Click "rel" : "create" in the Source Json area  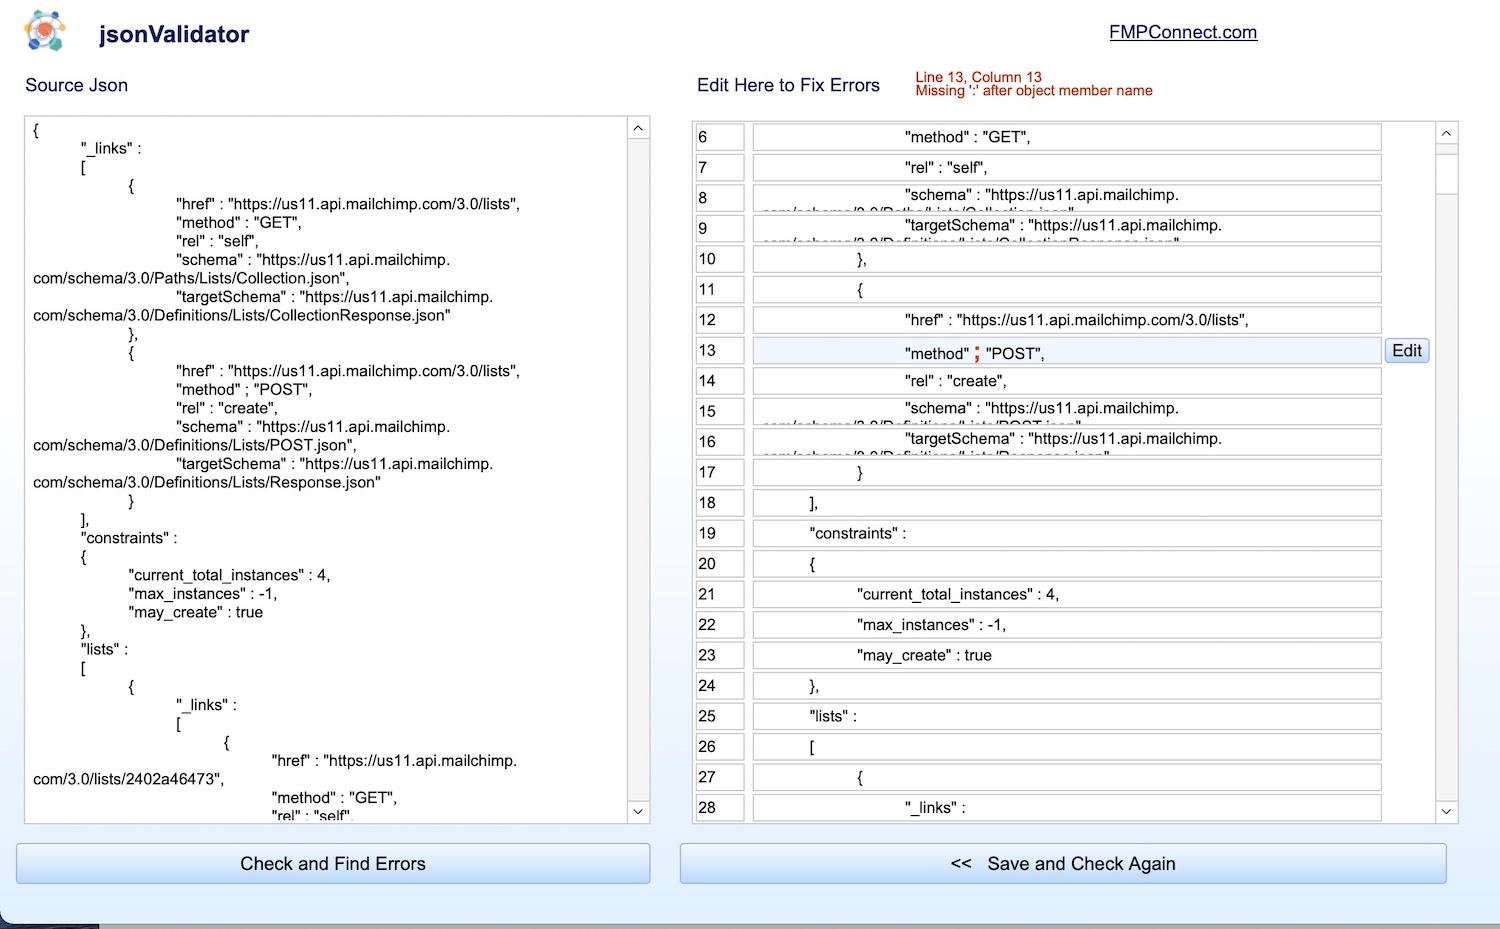pos(227,408)
